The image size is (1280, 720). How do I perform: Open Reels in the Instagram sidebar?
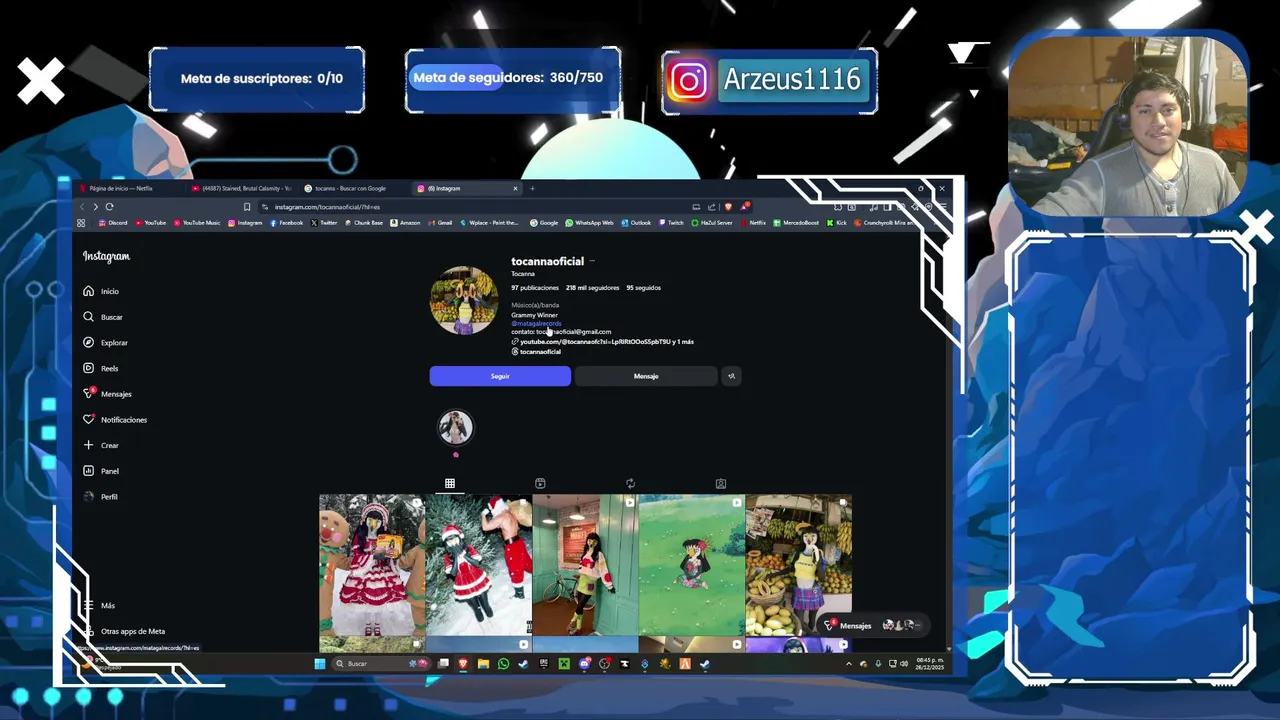pyautogui.click(x=101, y=368)
